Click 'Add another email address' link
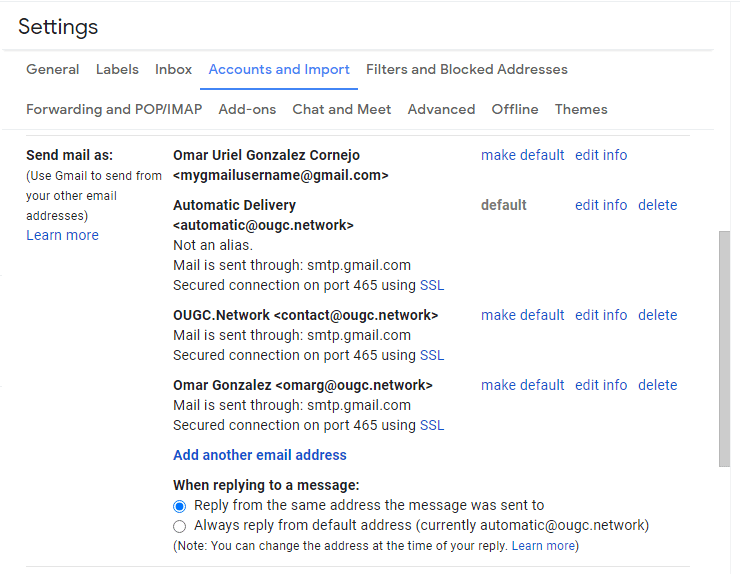The height and width of the screenshot is (574, 740). (260, 455)
